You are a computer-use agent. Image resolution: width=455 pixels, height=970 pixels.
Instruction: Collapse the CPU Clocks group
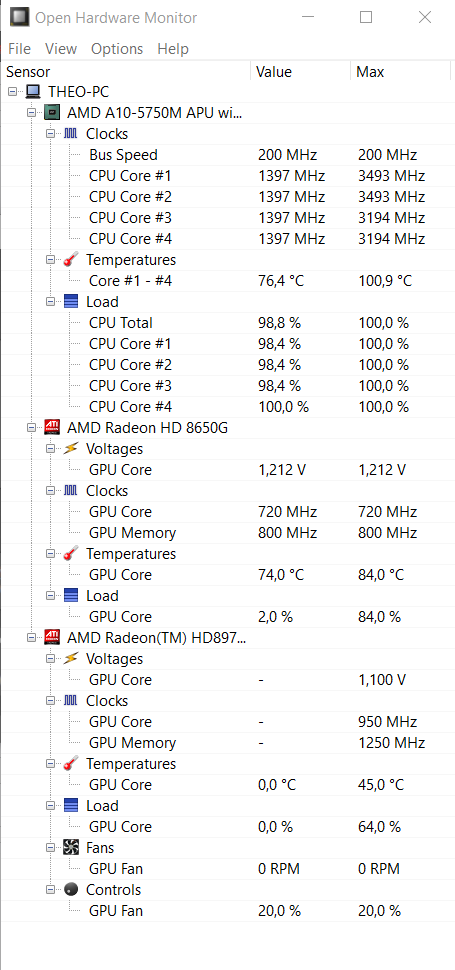pyautogui.click(x=51, y=134)
